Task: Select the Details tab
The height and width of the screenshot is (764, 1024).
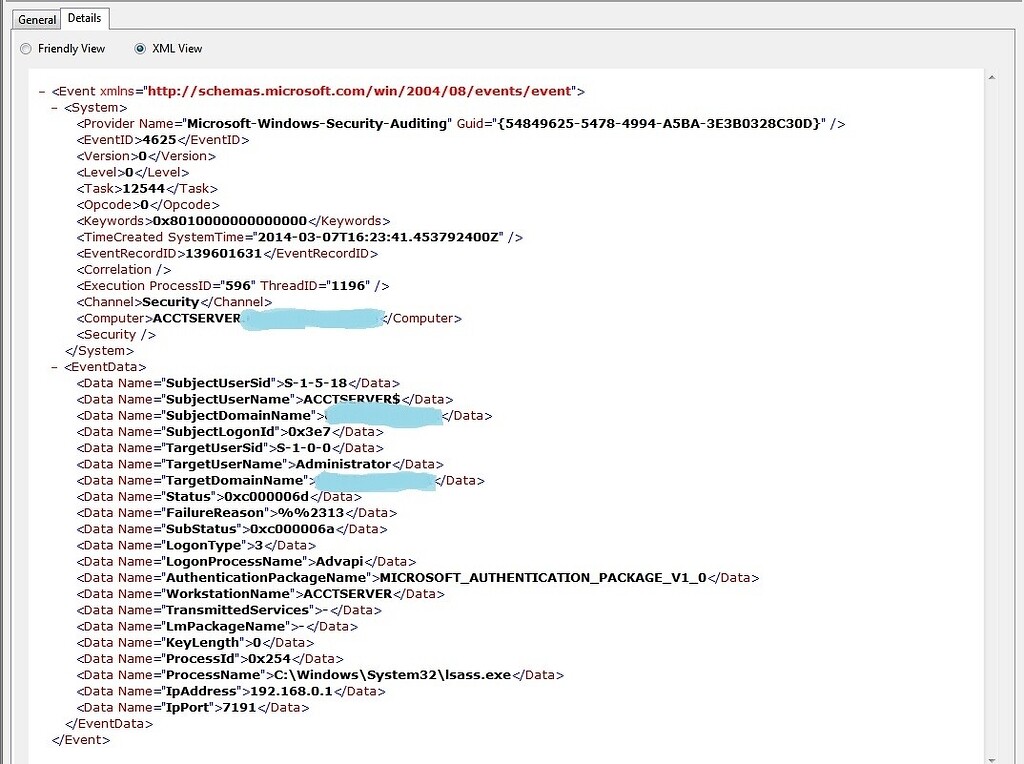Action: click(x=84, y=17)
